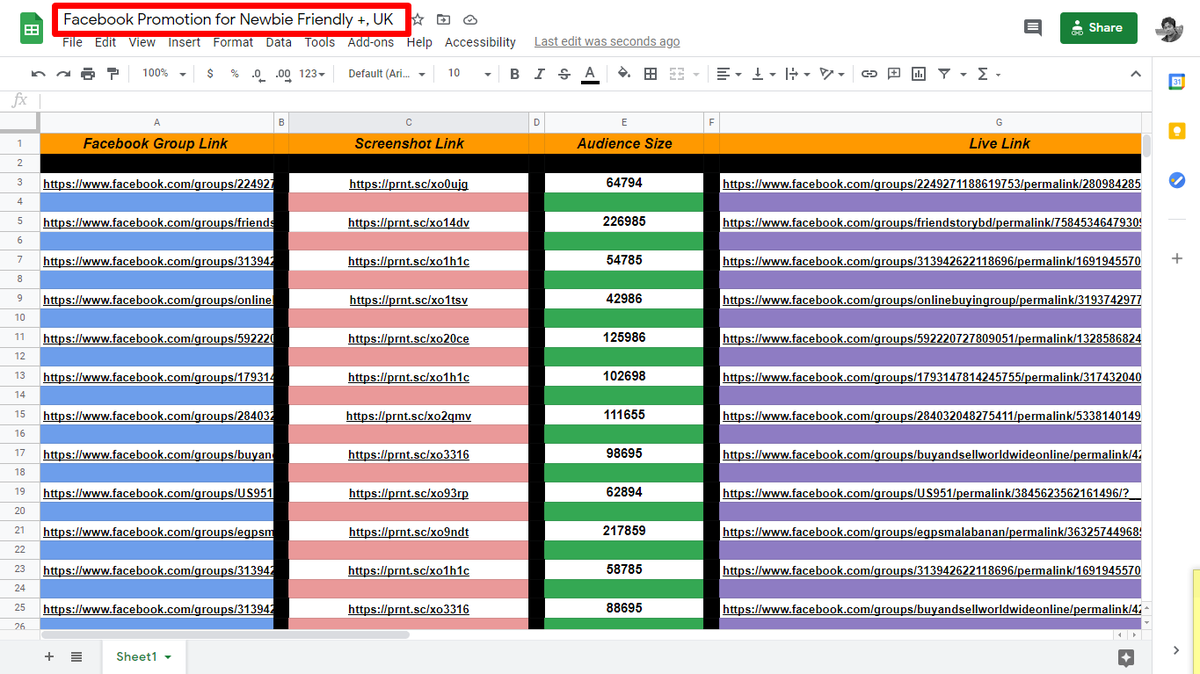Open the All Sheets list icon

(x=77, y=656)
